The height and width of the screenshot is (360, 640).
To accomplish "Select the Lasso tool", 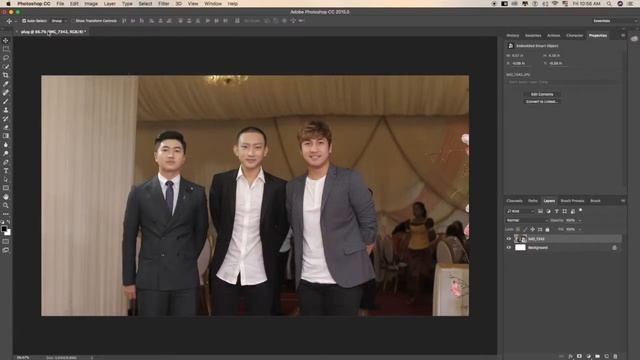I will pyautogui.click(x=6, y=58).
